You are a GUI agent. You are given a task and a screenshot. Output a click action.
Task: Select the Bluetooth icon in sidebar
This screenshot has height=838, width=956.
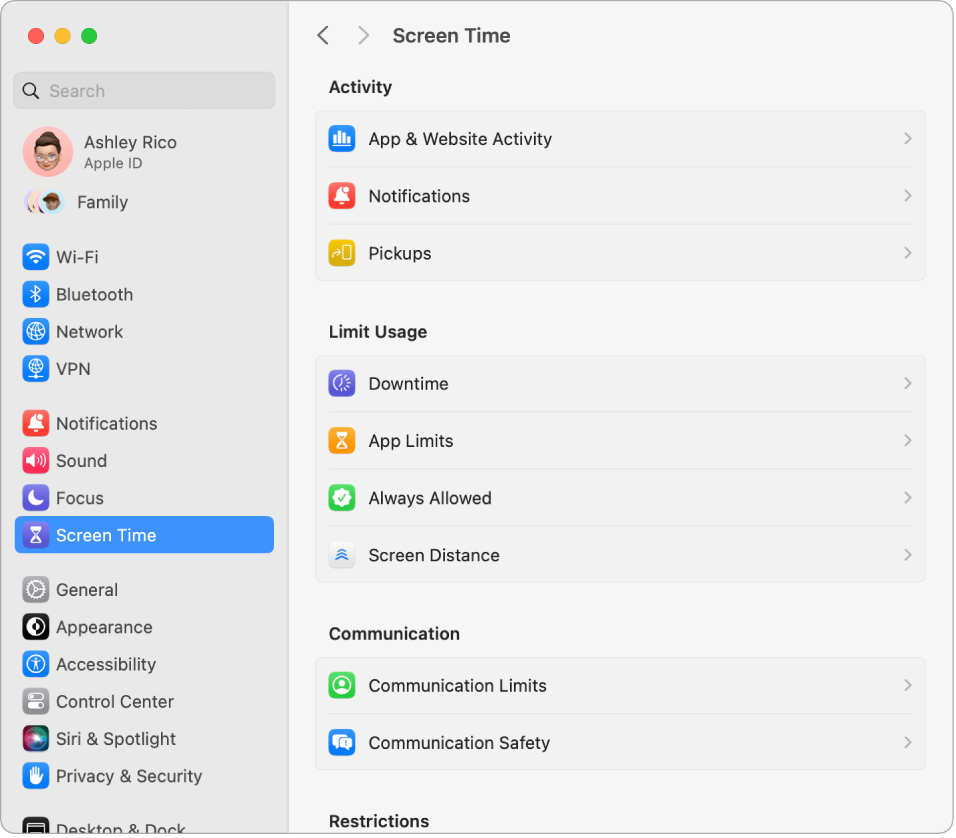click(x=35, y=294)
